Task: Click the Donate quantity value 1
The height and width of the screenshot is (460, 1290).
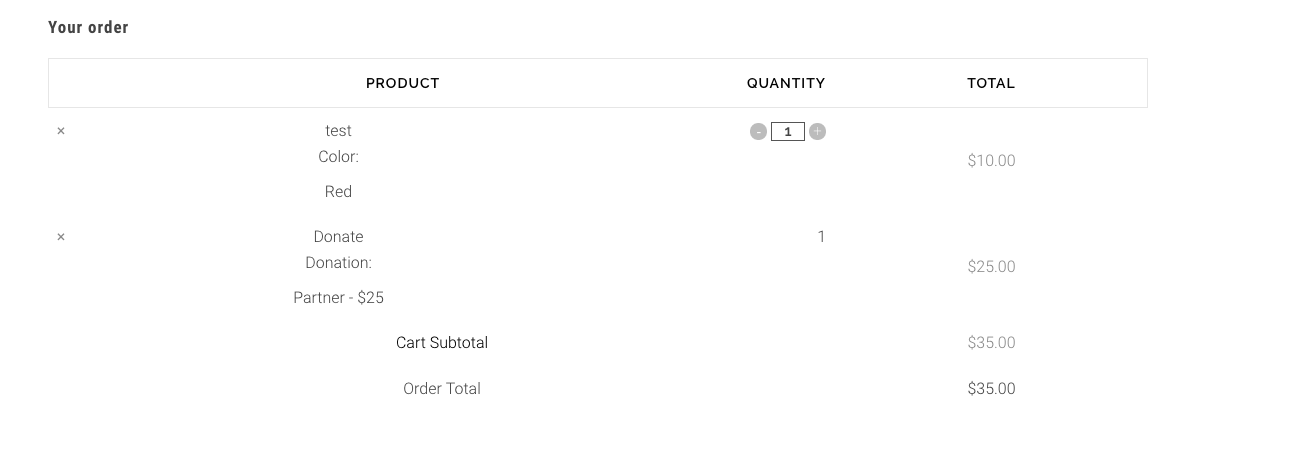Action: [x=821, y=236]
